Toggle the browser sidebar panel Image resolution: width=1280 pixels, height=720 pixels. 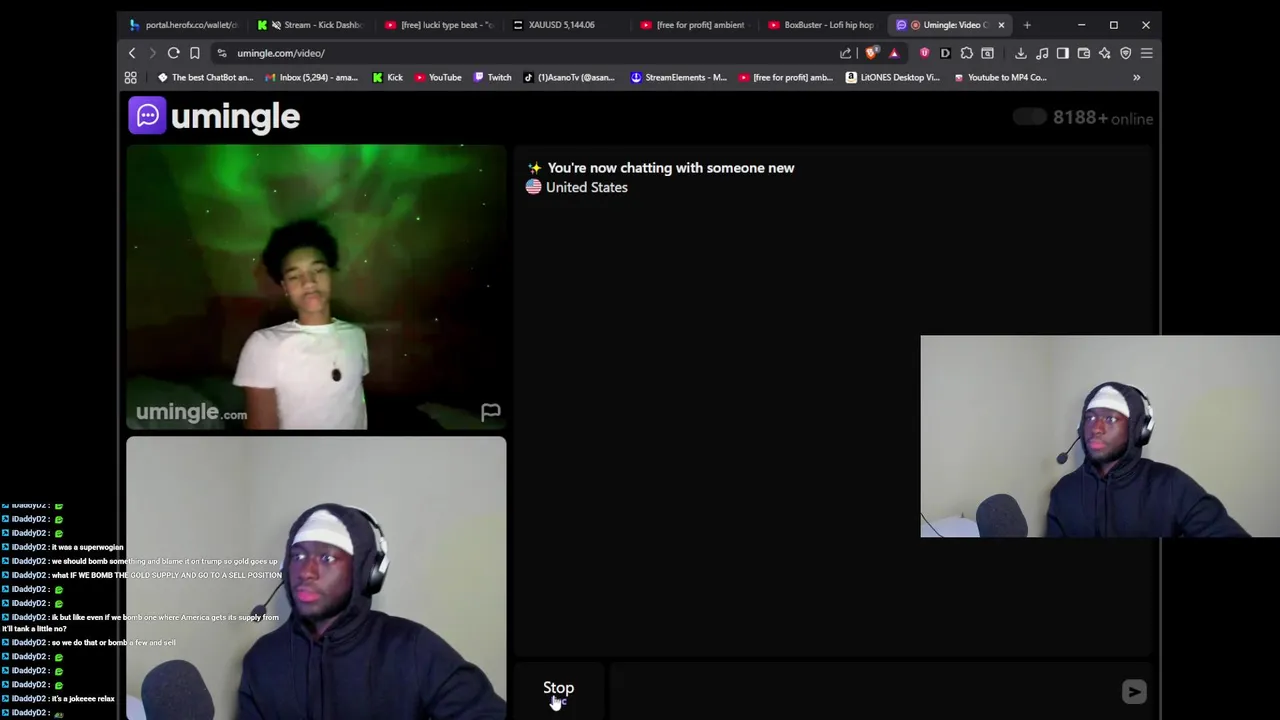tap(1063, 53)
